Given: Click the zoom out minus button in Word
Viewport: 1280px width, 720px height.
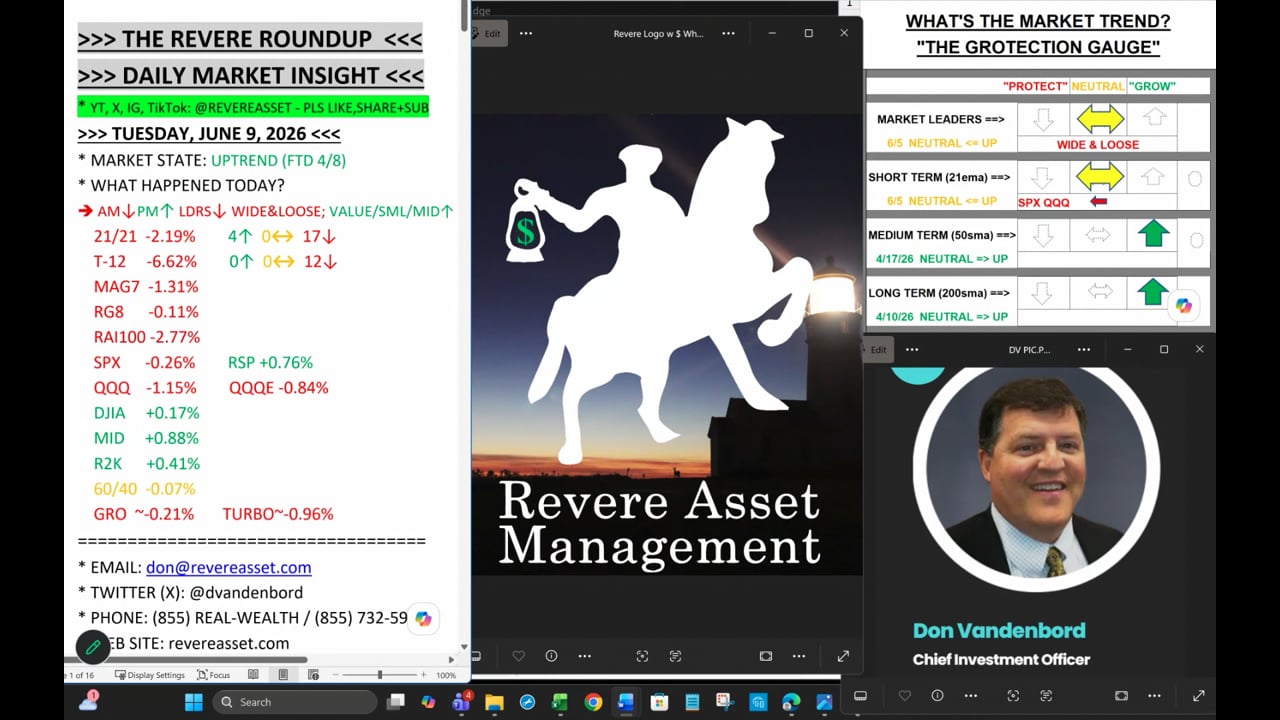Looking at the screenshot, I should click(x=334, y=675).
